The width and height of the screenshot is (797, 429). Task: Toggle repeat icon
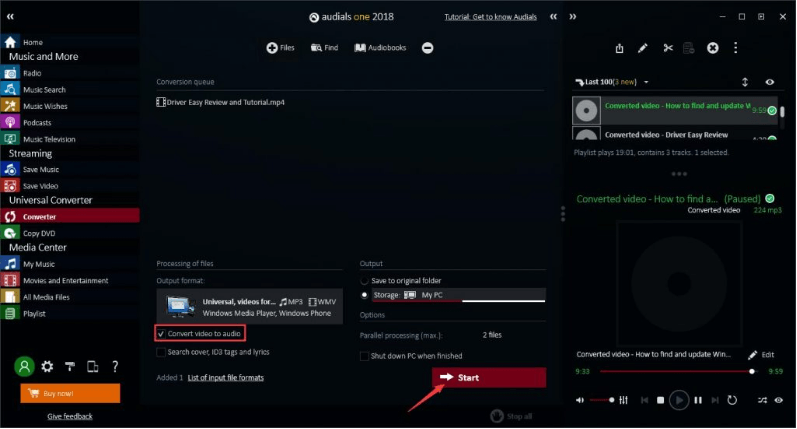pyautogui.click(x=732, y=401)
